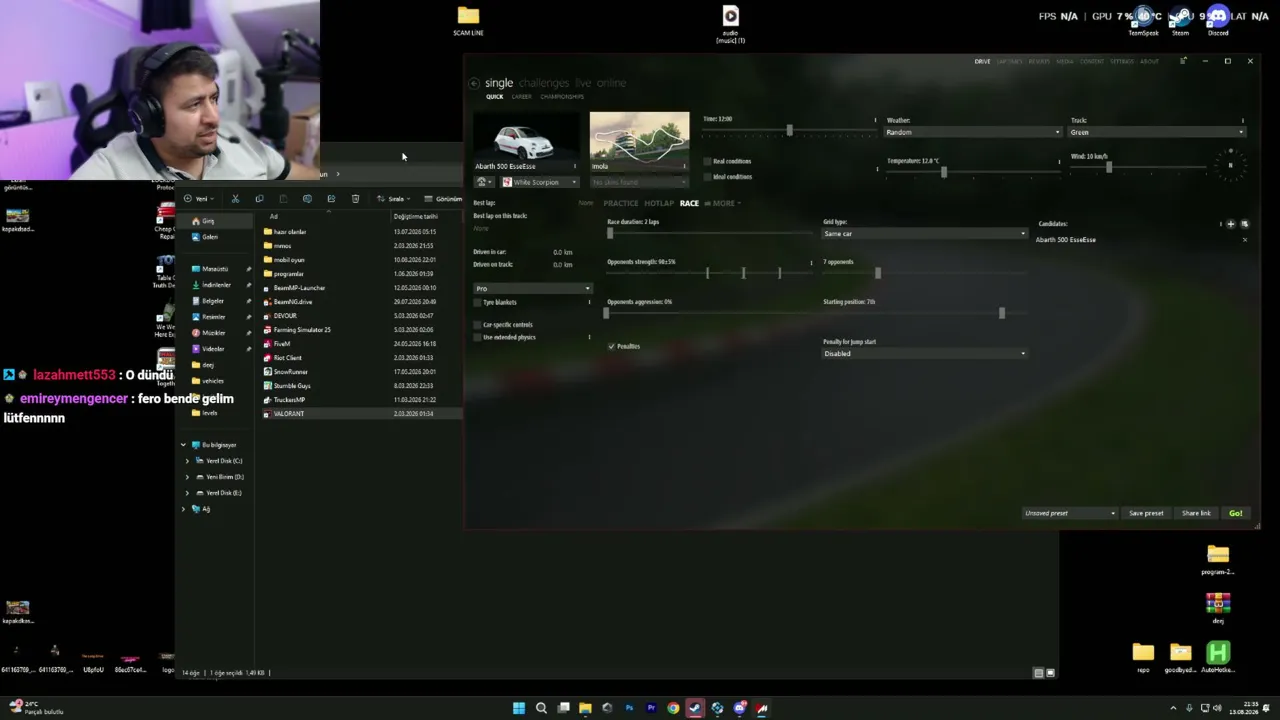
Task: Select the BeamNG.drive shortcut in file list
Action: click(x=293, y=302)
